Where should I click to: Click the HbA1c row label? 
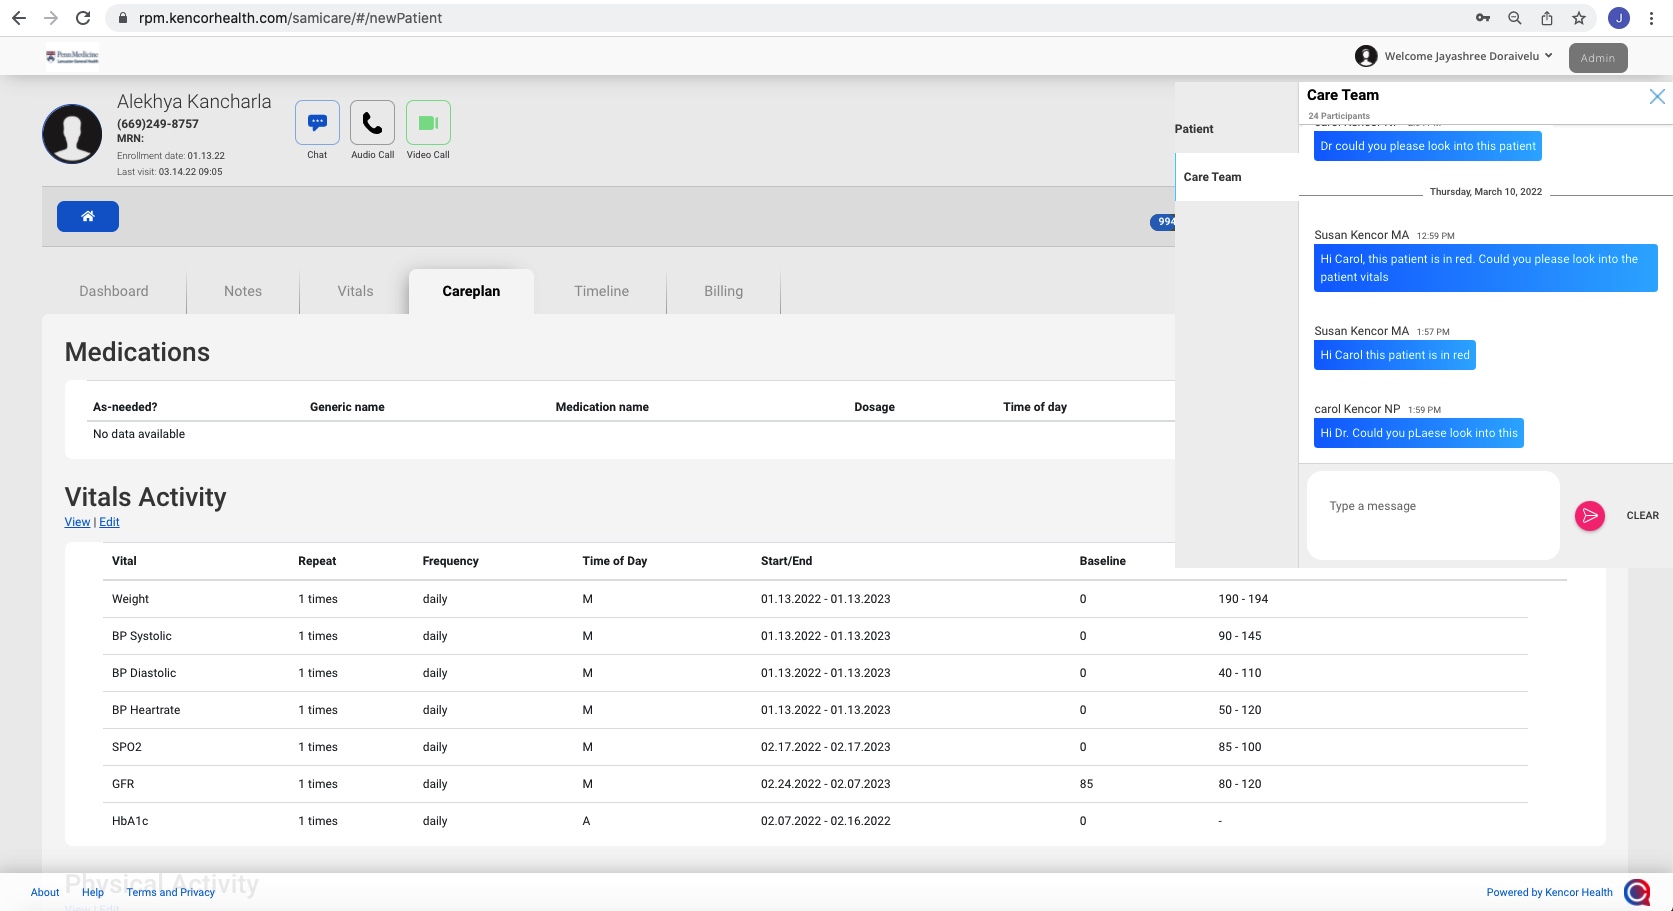pos(130,821)
